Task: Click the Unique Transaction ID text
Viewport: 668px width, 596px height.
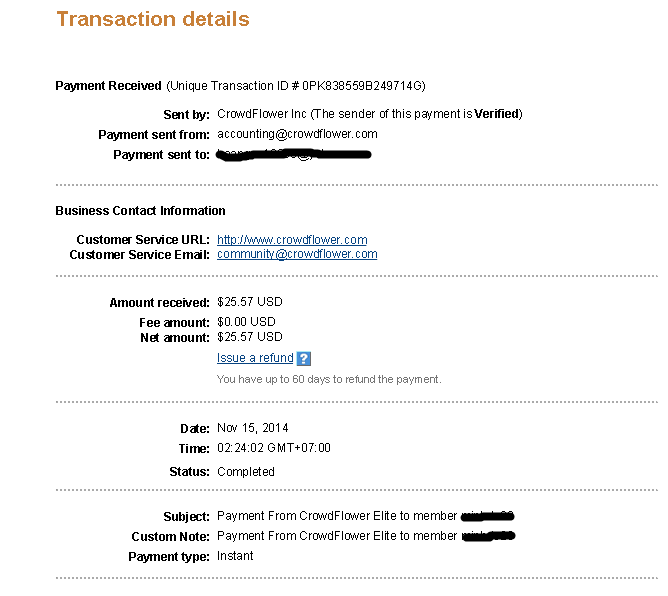Action: 302,86
